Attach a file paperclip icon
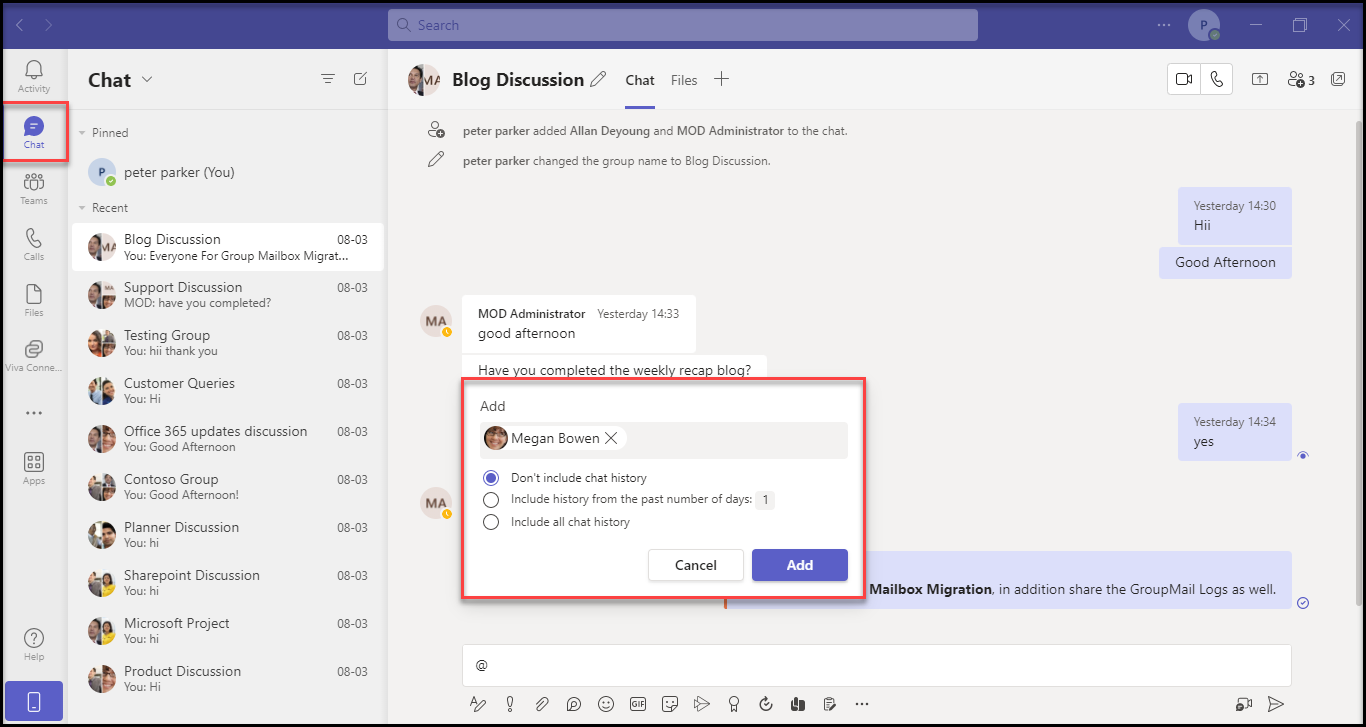Viewport: 1366px width, 727px height. [x=541, y=704]
